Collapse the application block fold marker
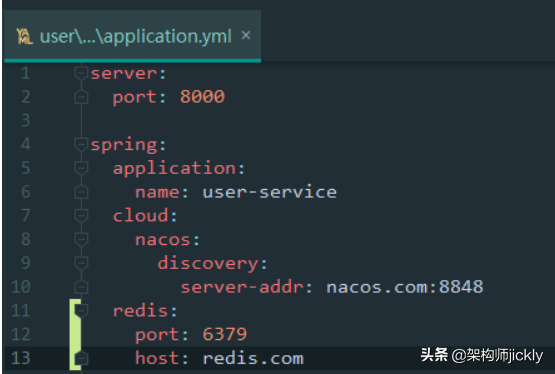 click(81, 168)
